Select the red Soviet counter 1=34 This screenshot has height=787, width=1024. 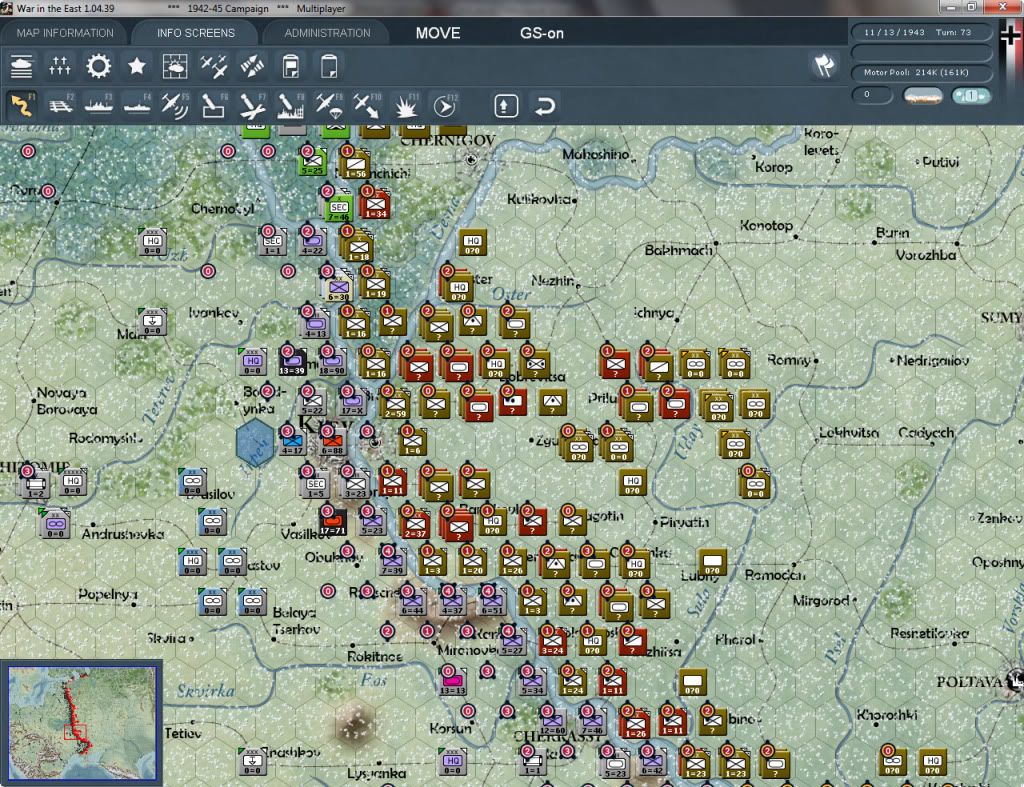point(376,205)
